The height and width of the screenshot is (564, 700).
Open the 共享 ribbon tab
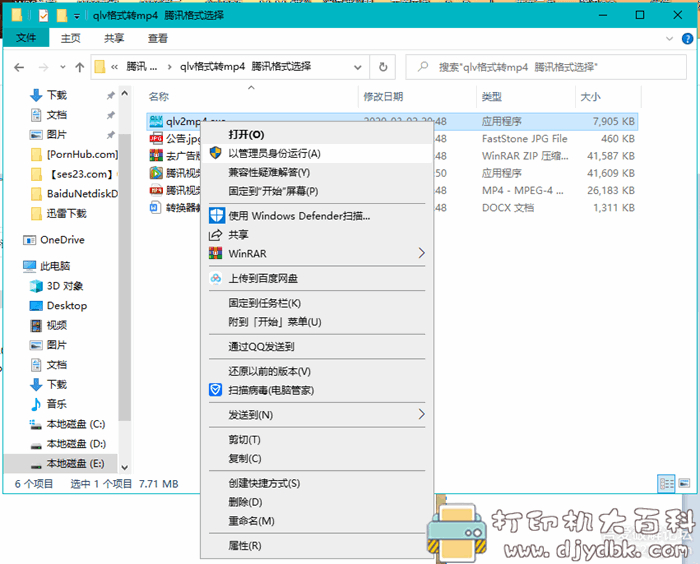(114, 38)
